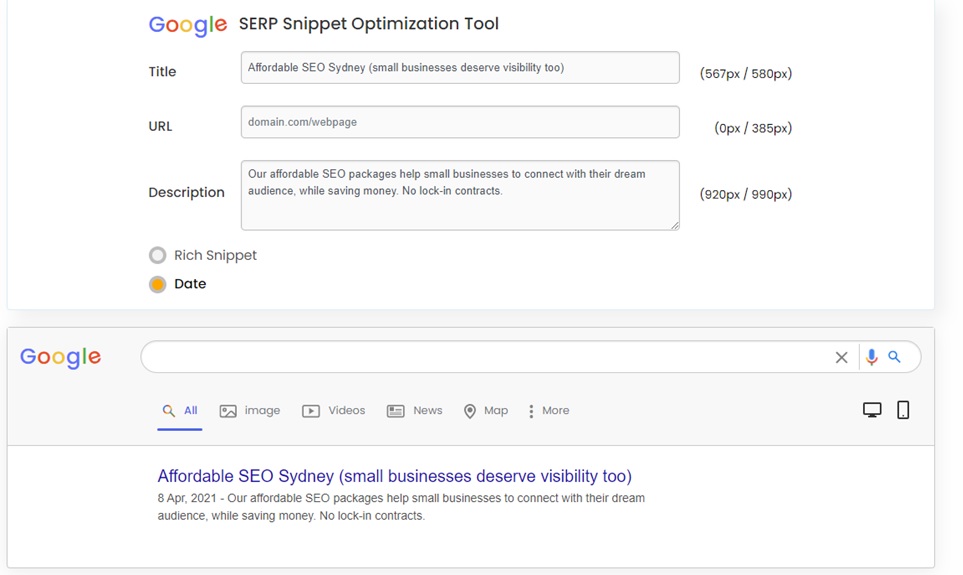Switch to mobile preview phone icon

coord(903,410)
